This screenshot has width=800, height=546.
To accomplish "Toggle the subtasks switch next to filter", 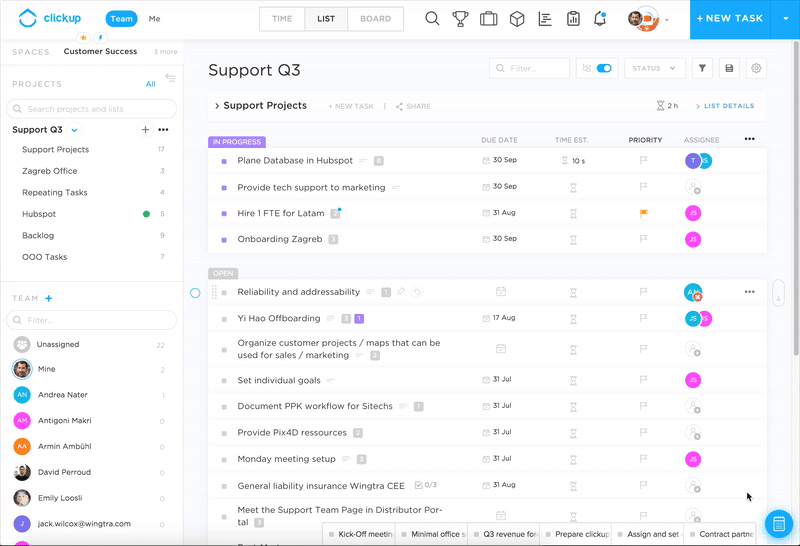I will 603,68.
